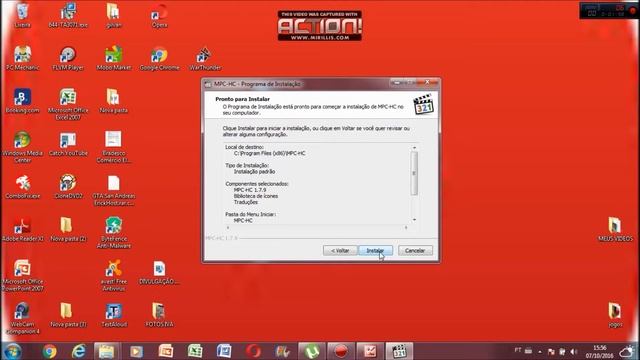Open the avast! Free Antivirus desktop shortcut
The height and width of the screenshot is (360, 640).
pos(114,275)
